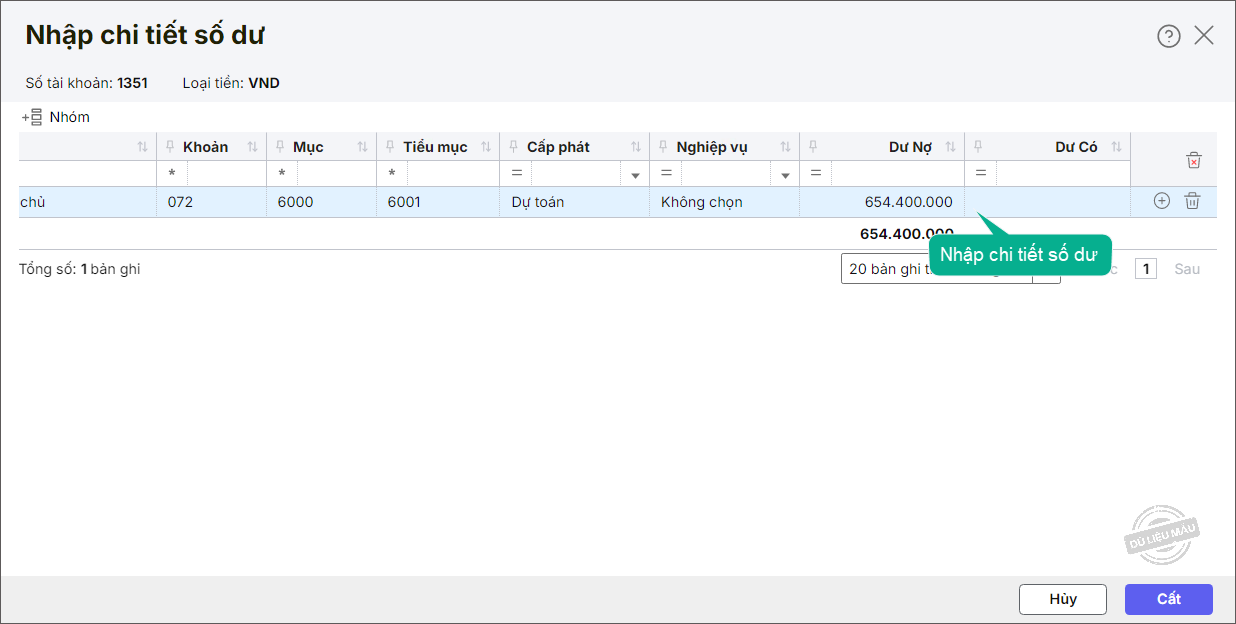Open the Tiểu mục filter operator asterisk
Viewport: 1236px width, 624px height.
[x=392, y=174]
